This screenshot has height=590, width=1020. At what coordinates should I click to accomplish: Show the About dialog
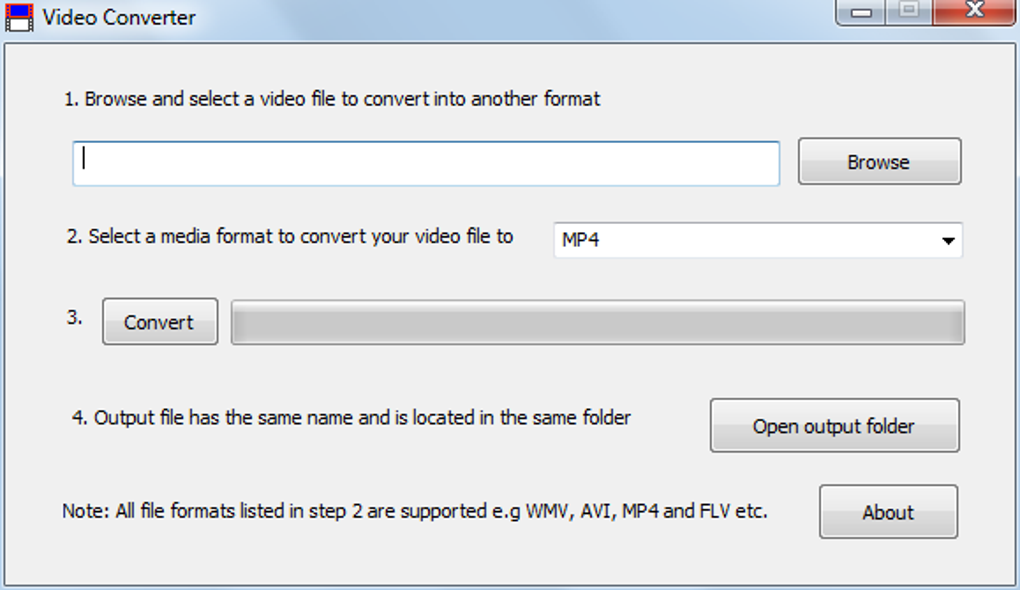point(888,512)
